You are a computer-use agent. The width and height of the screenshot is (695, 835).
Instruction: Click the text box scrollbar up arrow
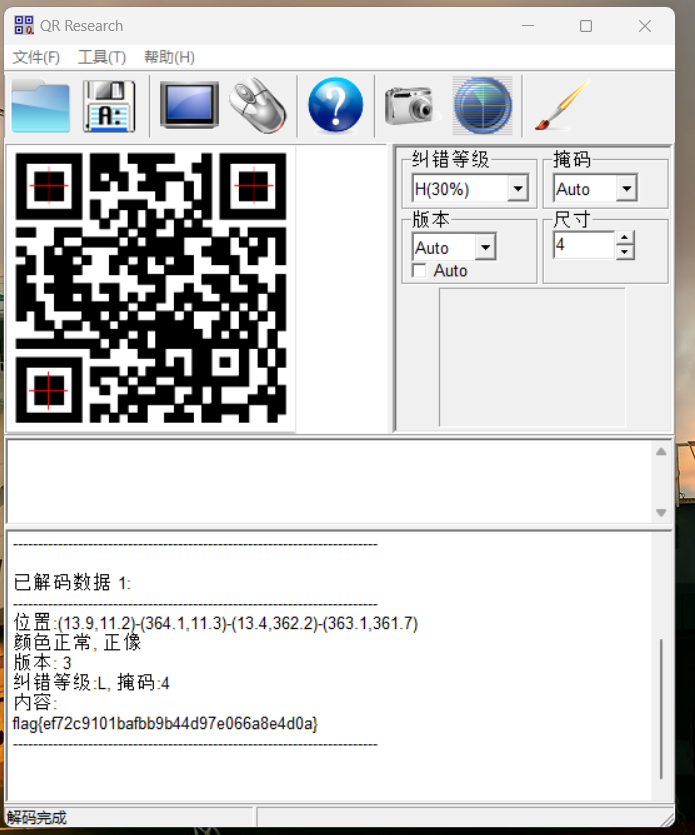661,452
